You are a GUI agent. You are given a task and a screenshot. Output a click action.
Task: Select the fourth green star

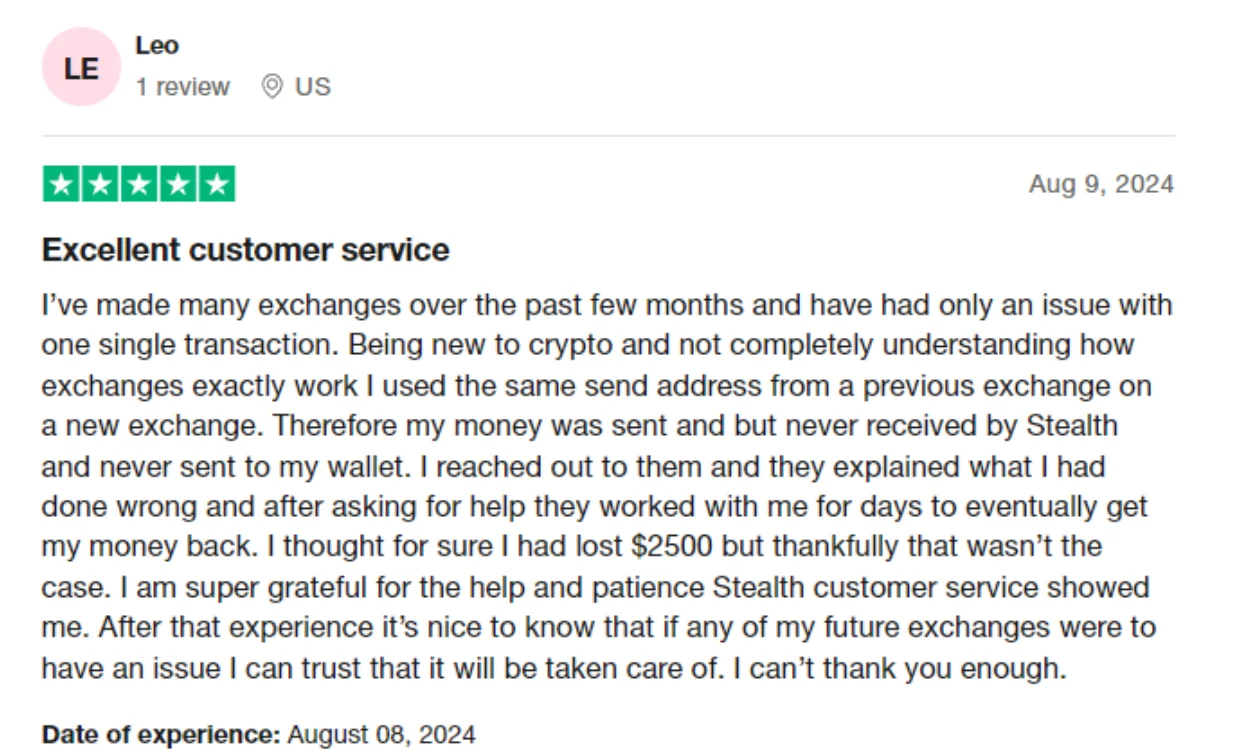[x=178, y=185]
